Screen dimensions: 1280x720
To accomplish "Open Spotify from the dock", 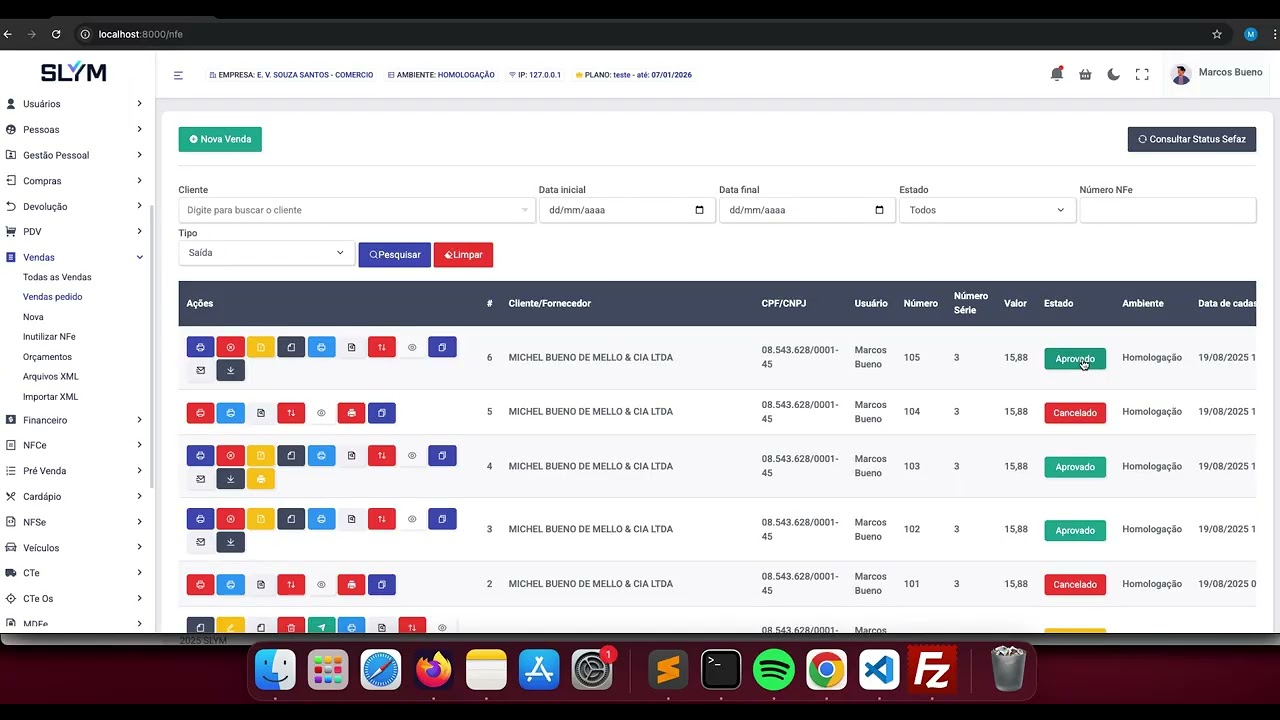I will click(x=773, y=669).
